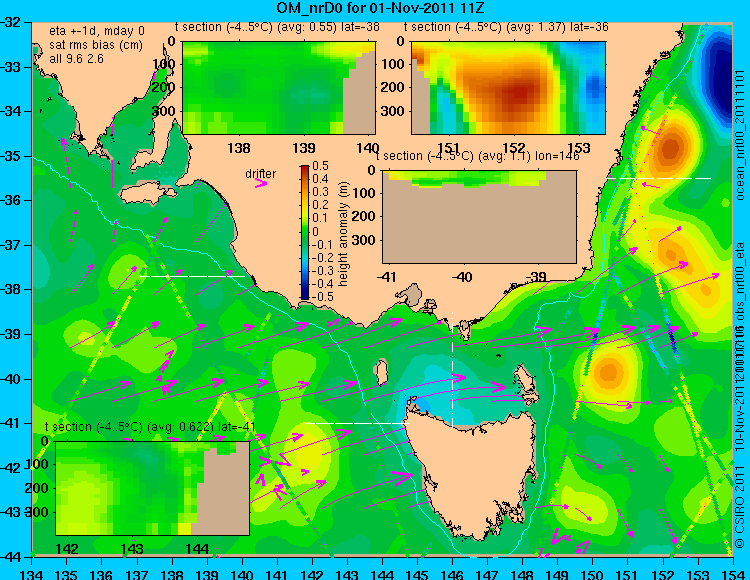Select the 't section' title with lat=-38

point(277,27)
